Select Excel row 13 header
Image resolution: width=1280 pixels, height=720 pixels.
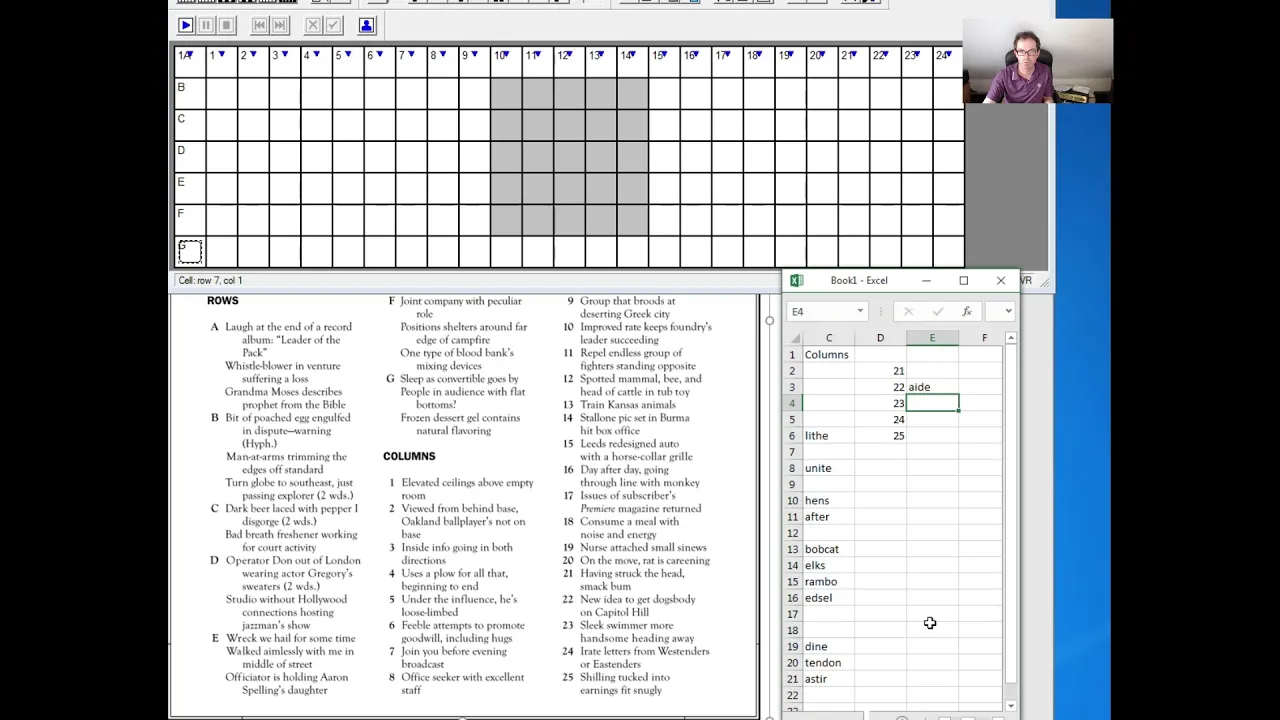coord(792,549)
